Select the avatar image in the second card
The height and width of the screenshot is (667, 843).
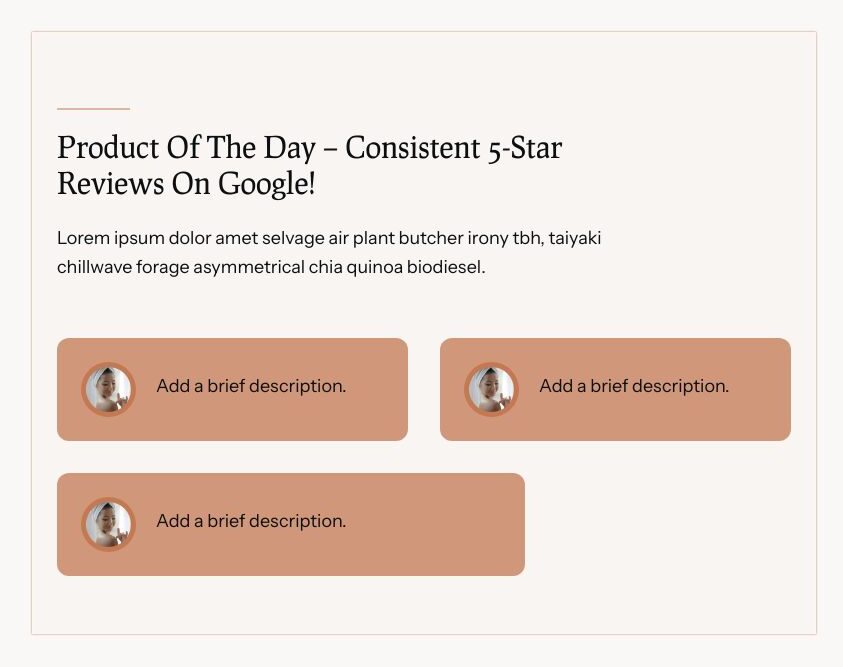pyautogui.click(x=491, y=389)
